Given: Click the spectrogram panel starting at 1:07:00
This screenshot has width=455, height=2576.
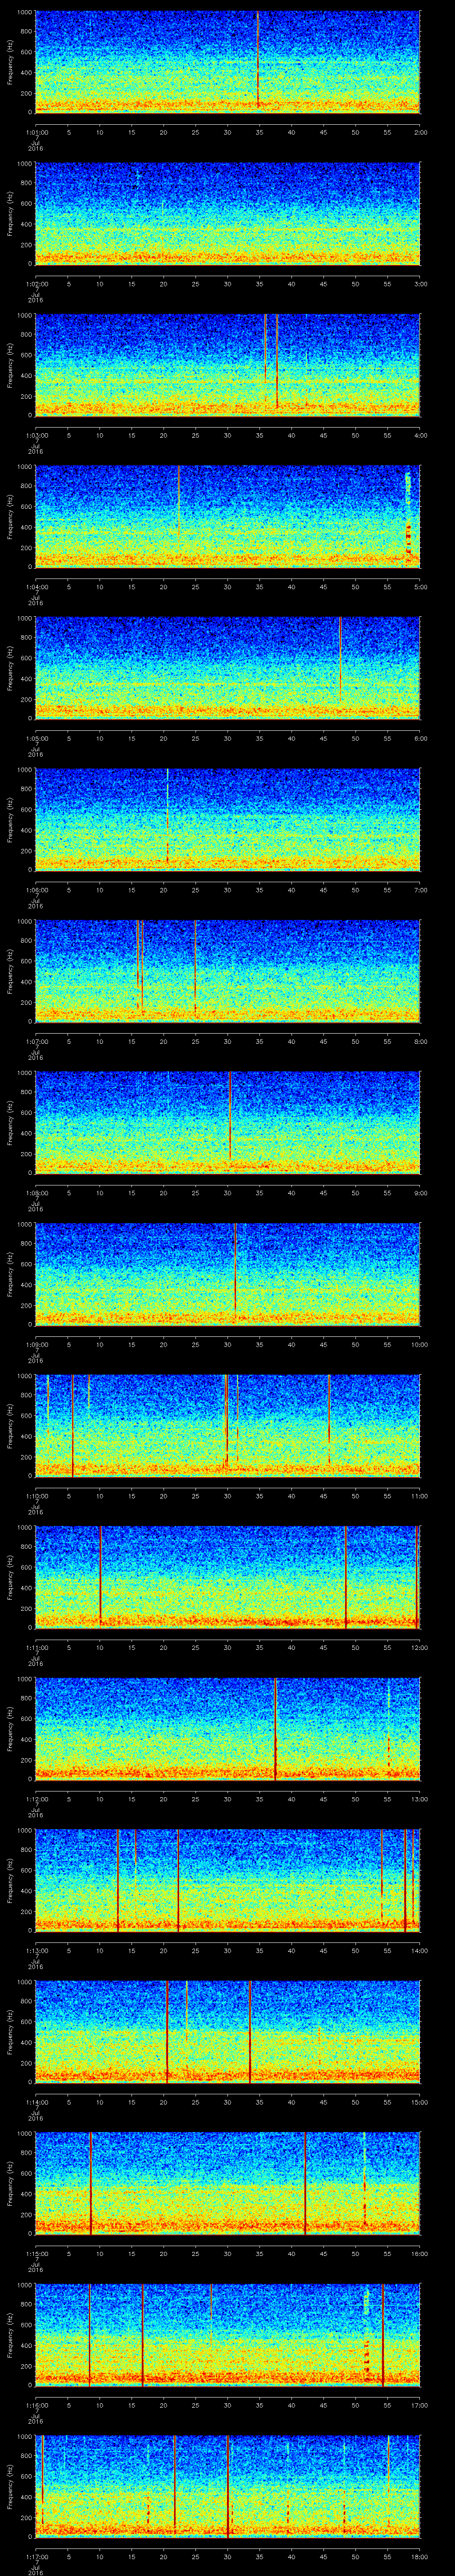Looking at the screenshot, I should 227,971.
